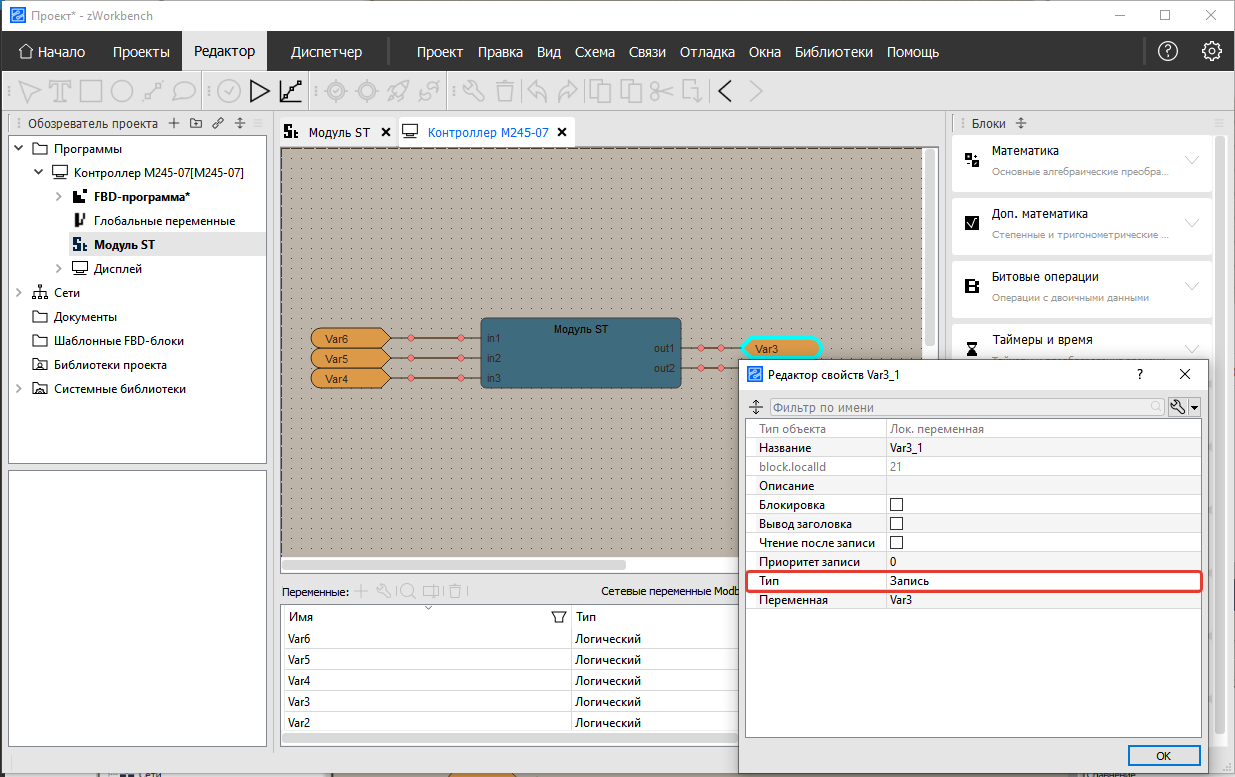This screenshot has height=777, width=1235.
Task: Toggle the Вывод заголовка checkbox
Action: coord(896,524)
